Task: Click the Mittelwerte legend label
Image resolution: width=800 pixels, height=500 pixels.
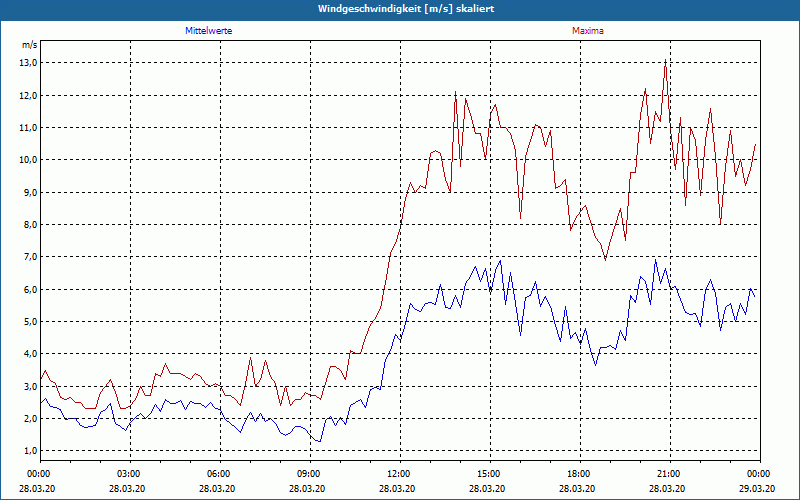Action: click(x=209, y=31)
